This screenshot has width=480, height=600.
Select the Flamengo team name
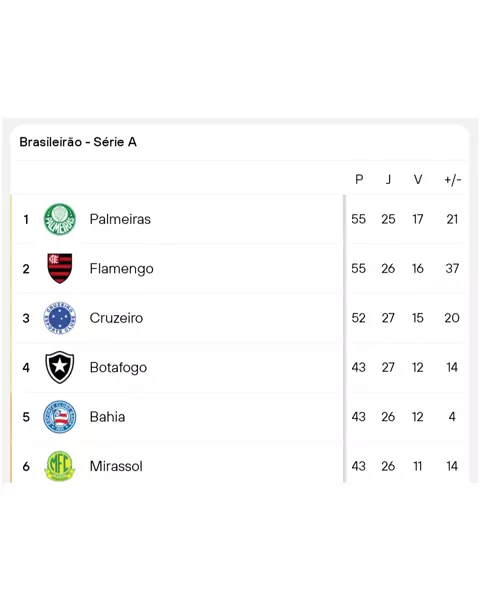121,269
